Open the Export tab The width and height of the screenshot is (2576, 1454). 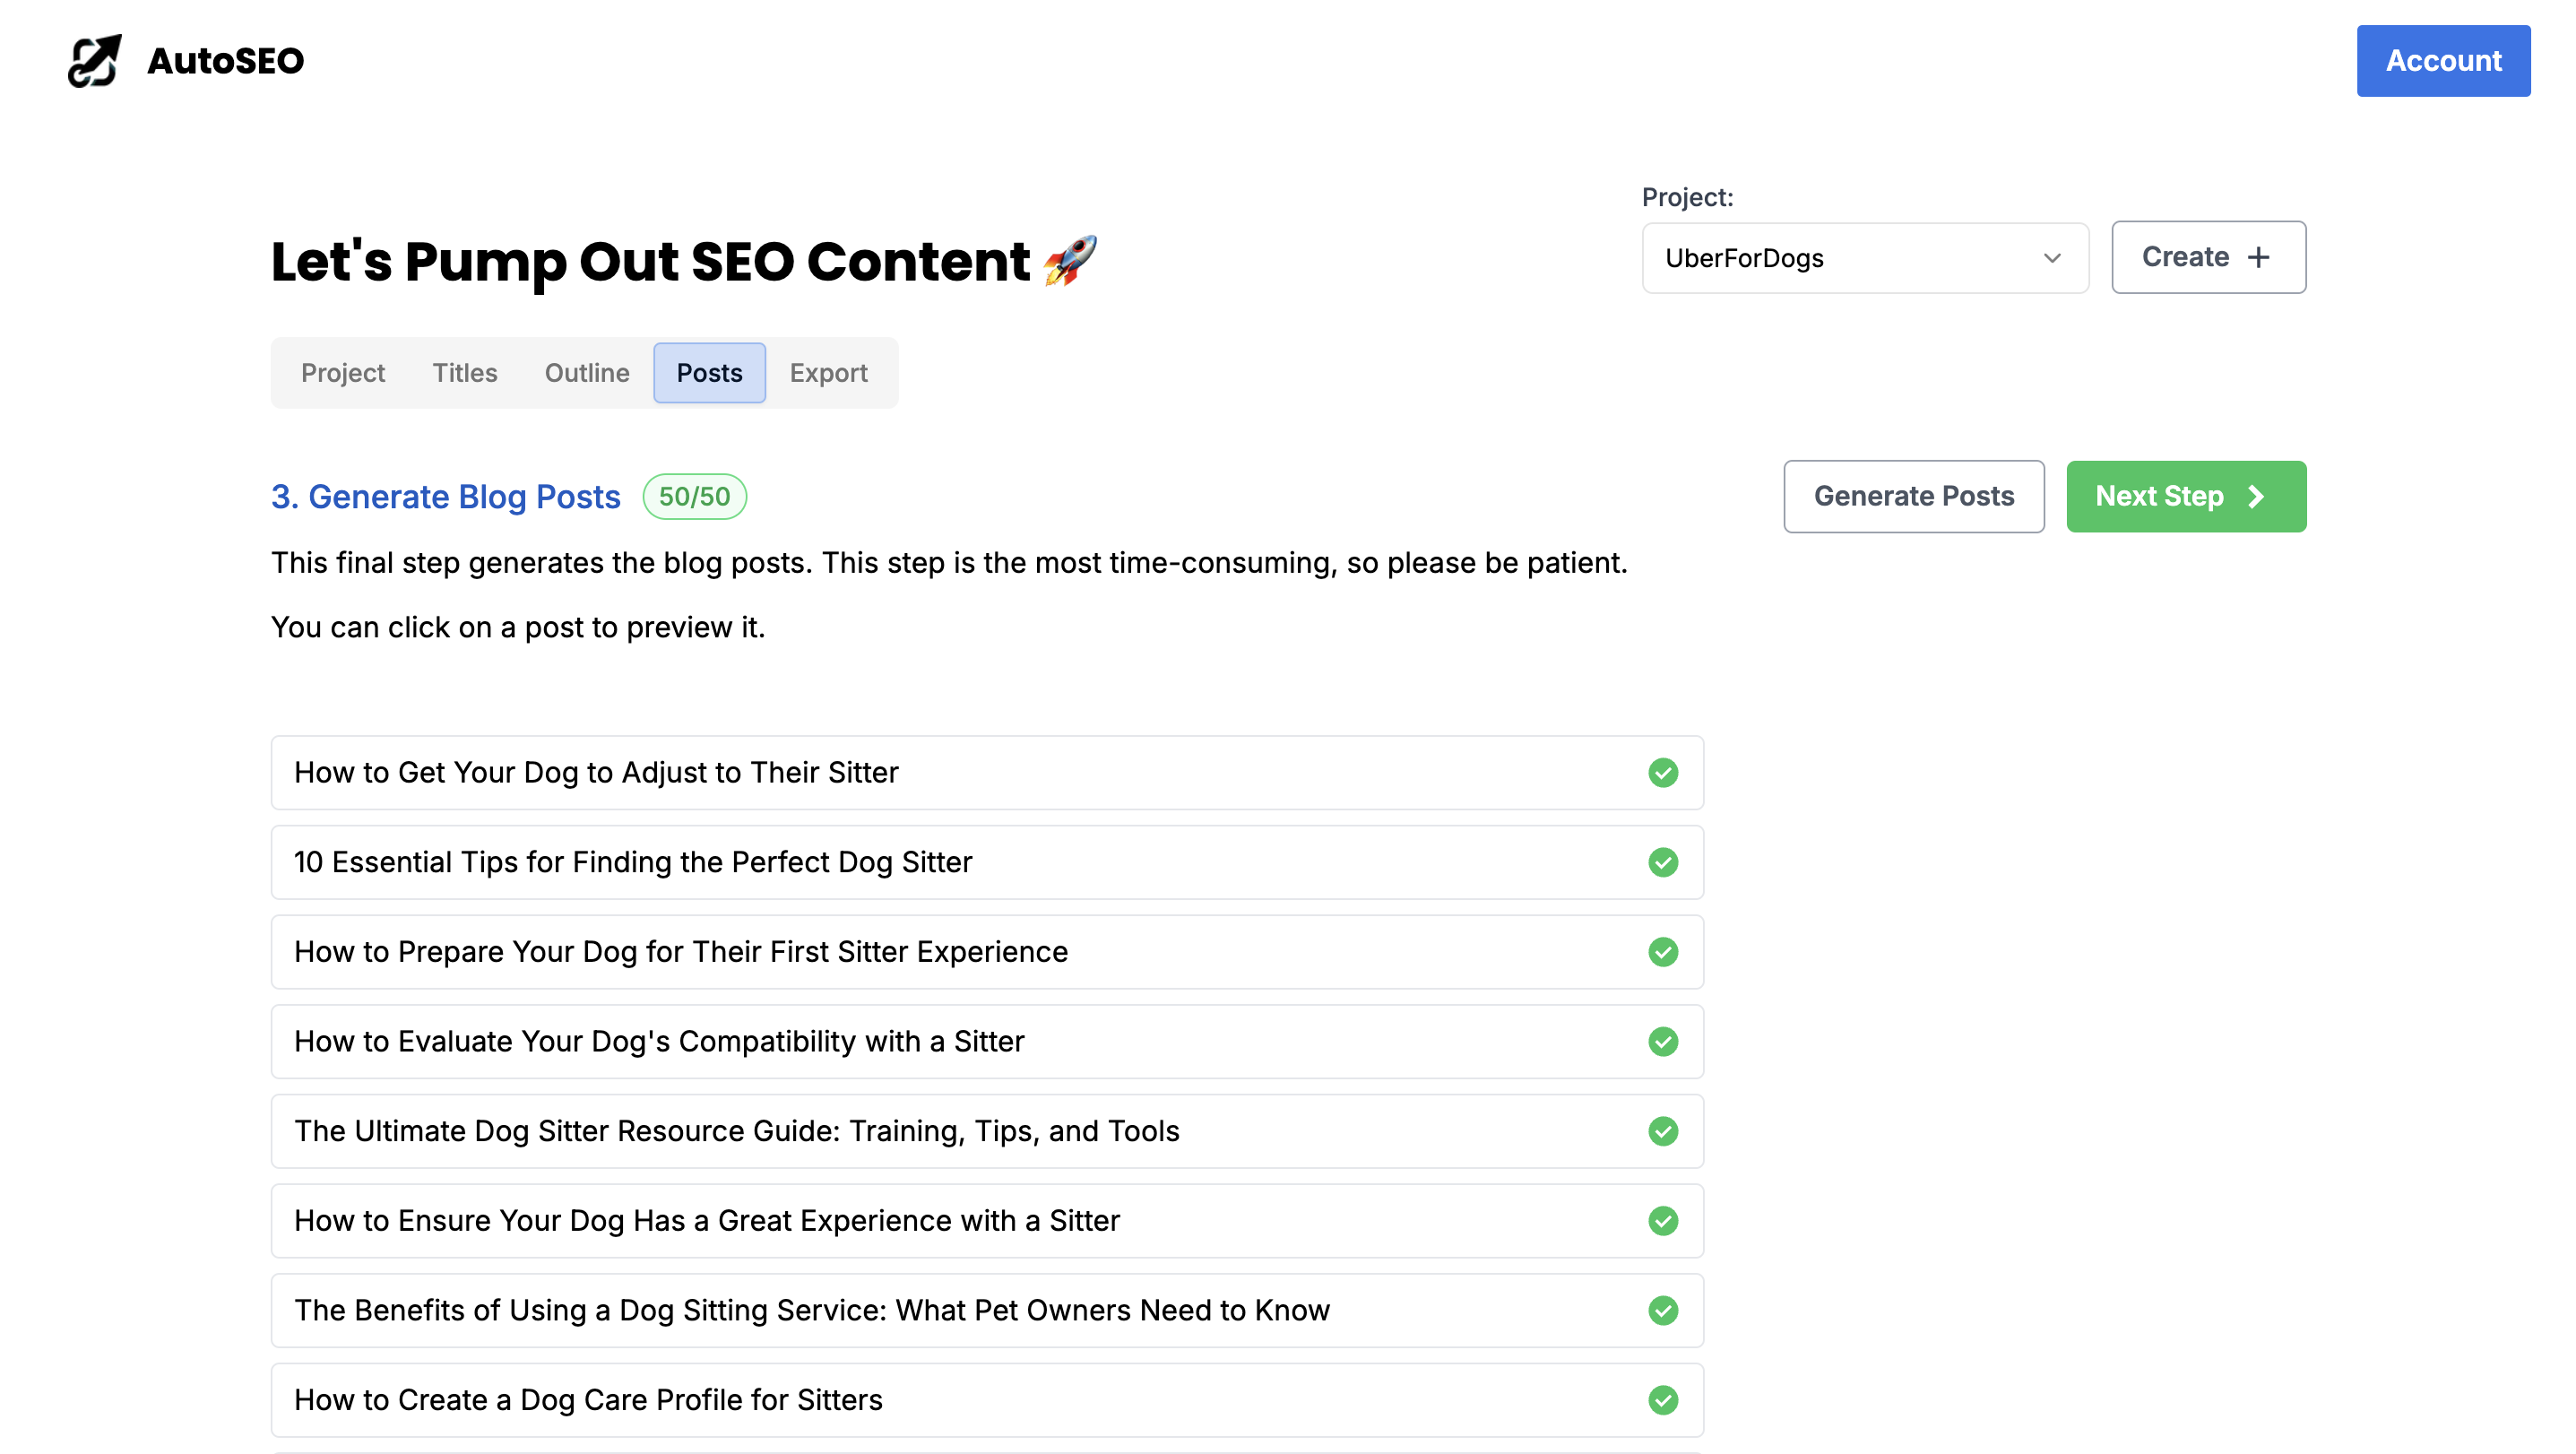828,373
